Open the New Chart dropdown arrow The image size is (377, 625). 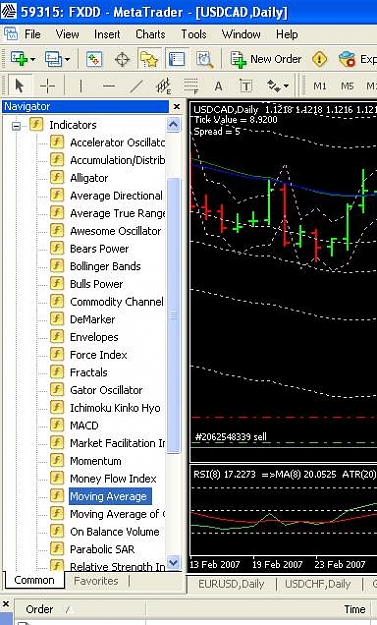pyautogui.click(x=33, y=59)
